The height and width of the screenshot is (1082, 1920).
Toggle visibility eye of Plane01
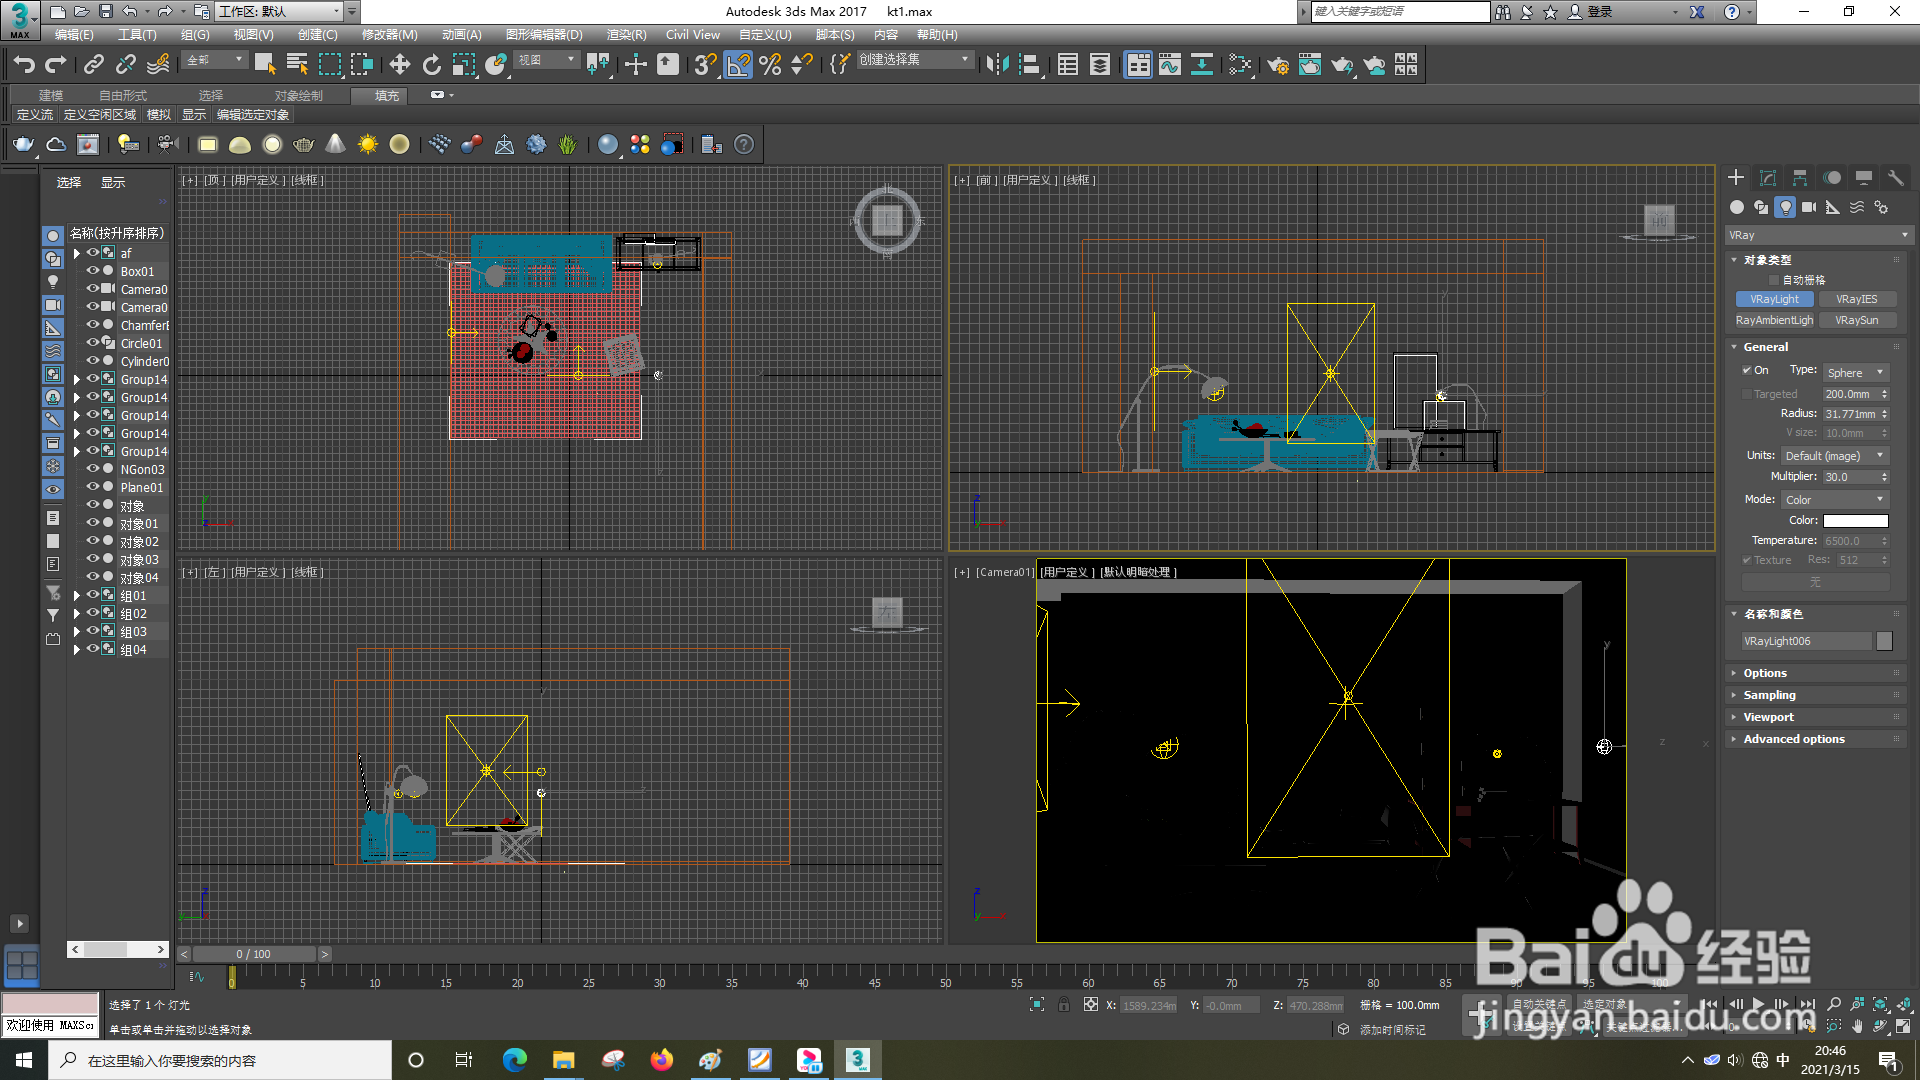coord(93,487)
